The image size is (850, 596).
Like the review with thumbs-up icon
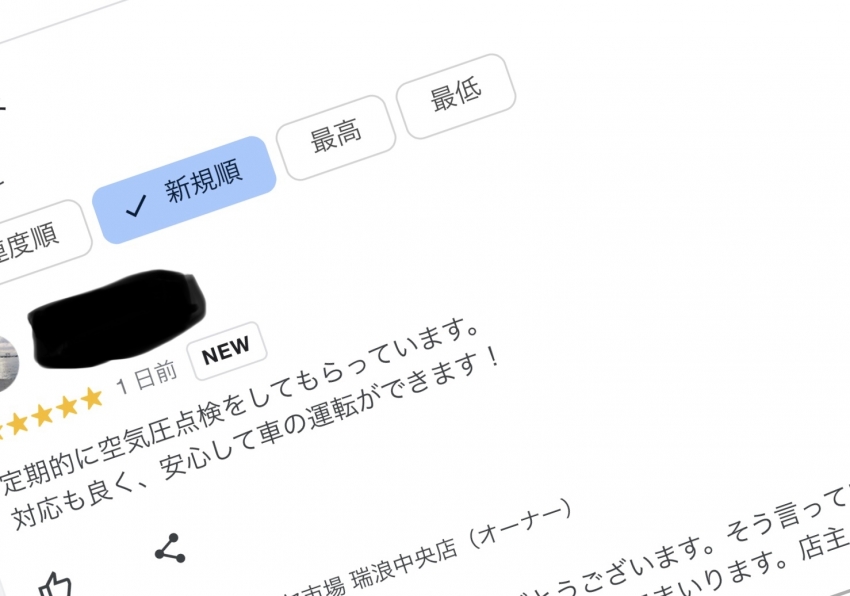(x=56, y=585)
